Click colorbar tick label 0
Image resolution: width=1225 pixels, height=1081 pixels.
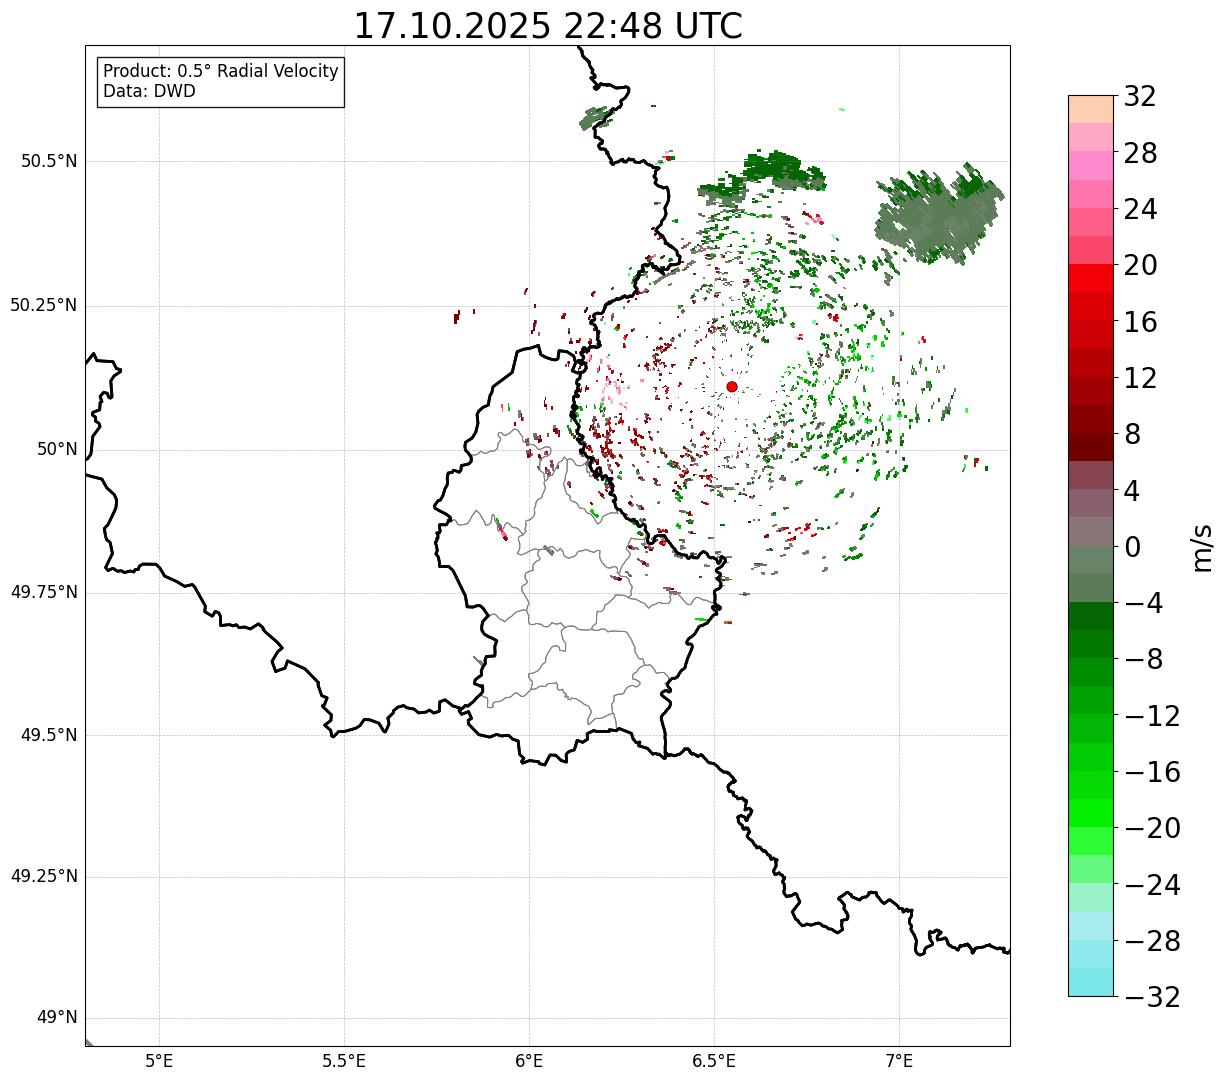click(1132, 547)
